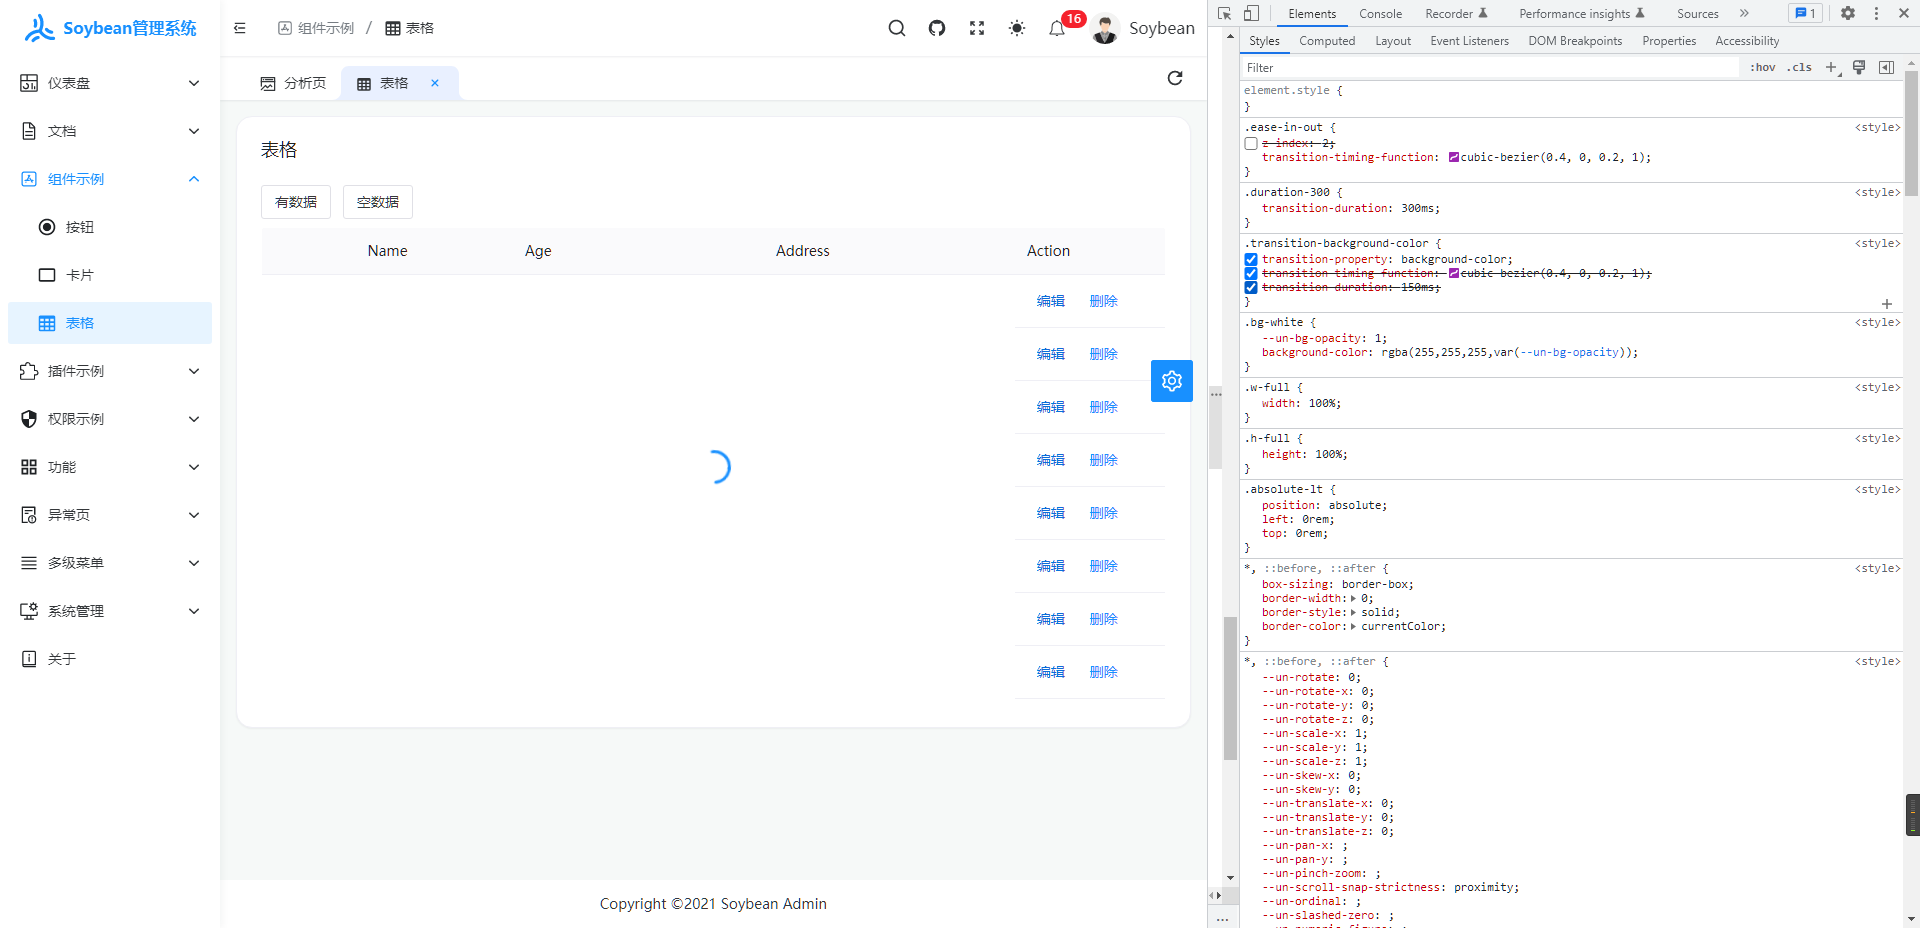Screen dimensions: 1920x928
Task: Refresh the page with the reload icon
Action: click(1175, 78)
